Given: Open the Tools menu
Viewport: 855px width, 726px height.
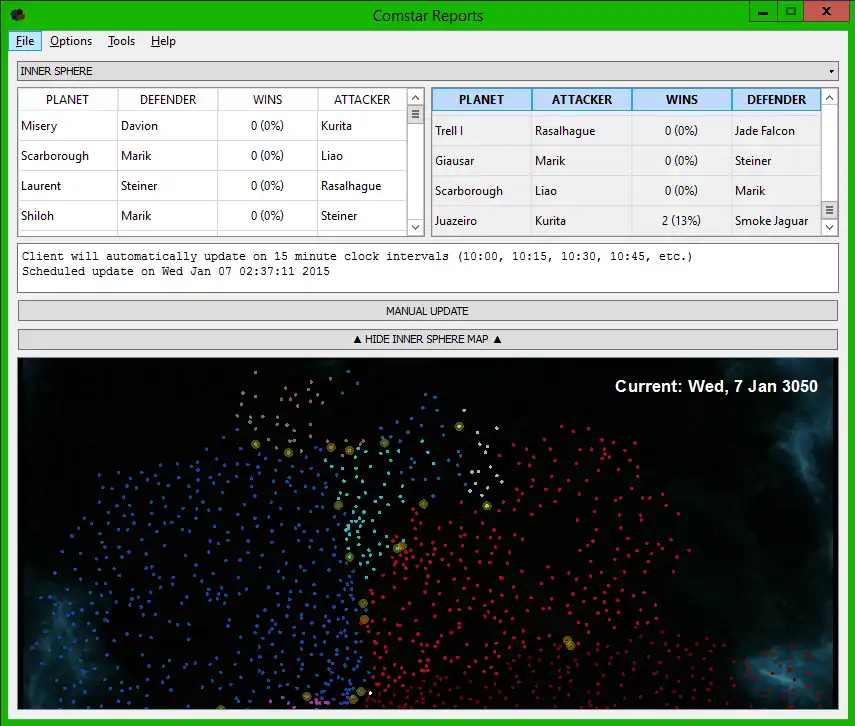Looking at the screenshot, I should pos(121,41).
